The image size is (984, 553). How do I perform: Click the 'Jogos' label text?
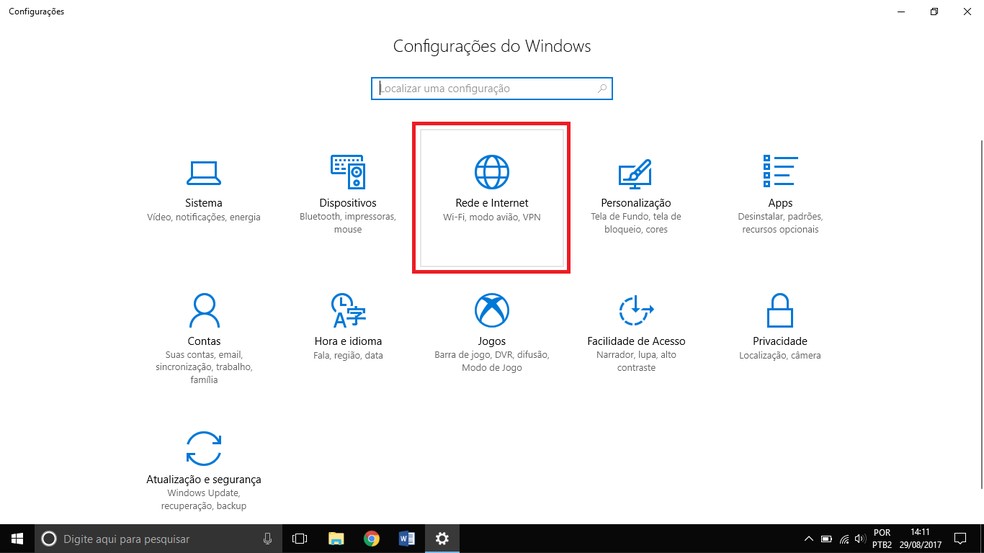[x=491, y=341]
